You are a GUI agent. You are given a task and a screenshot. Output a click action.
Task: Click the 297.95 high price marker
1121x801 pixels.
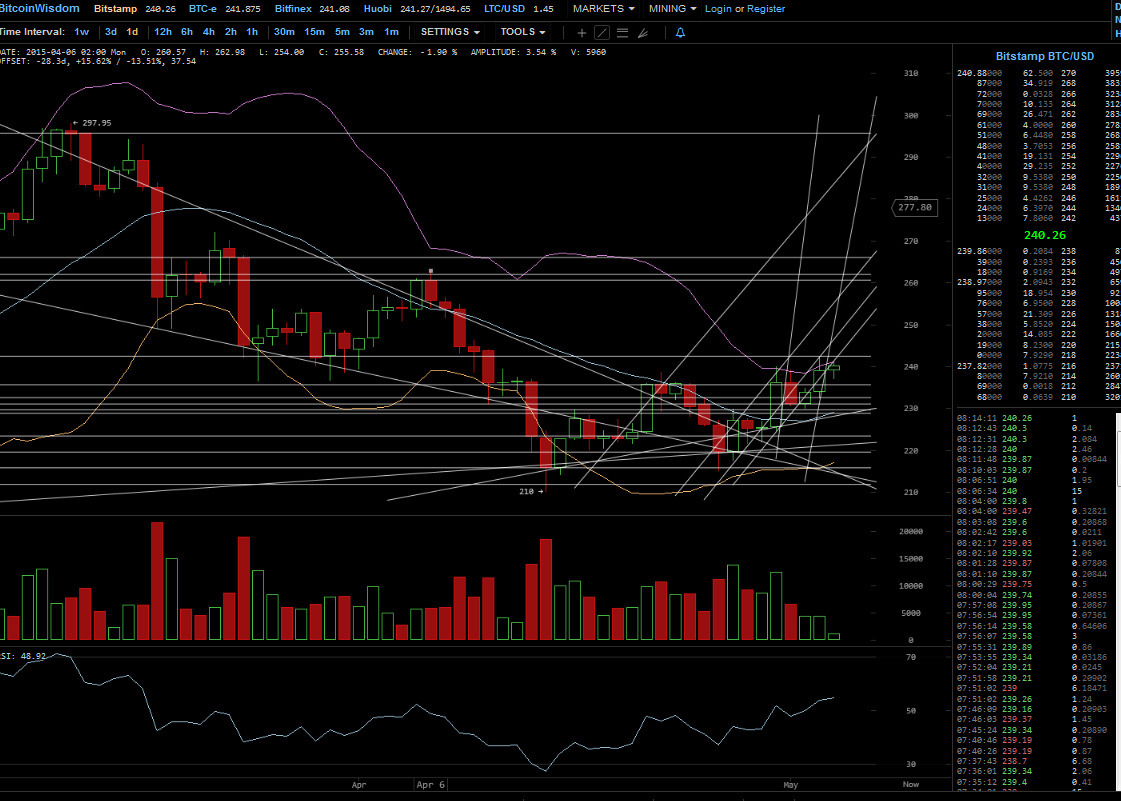[x=92, y=123]
